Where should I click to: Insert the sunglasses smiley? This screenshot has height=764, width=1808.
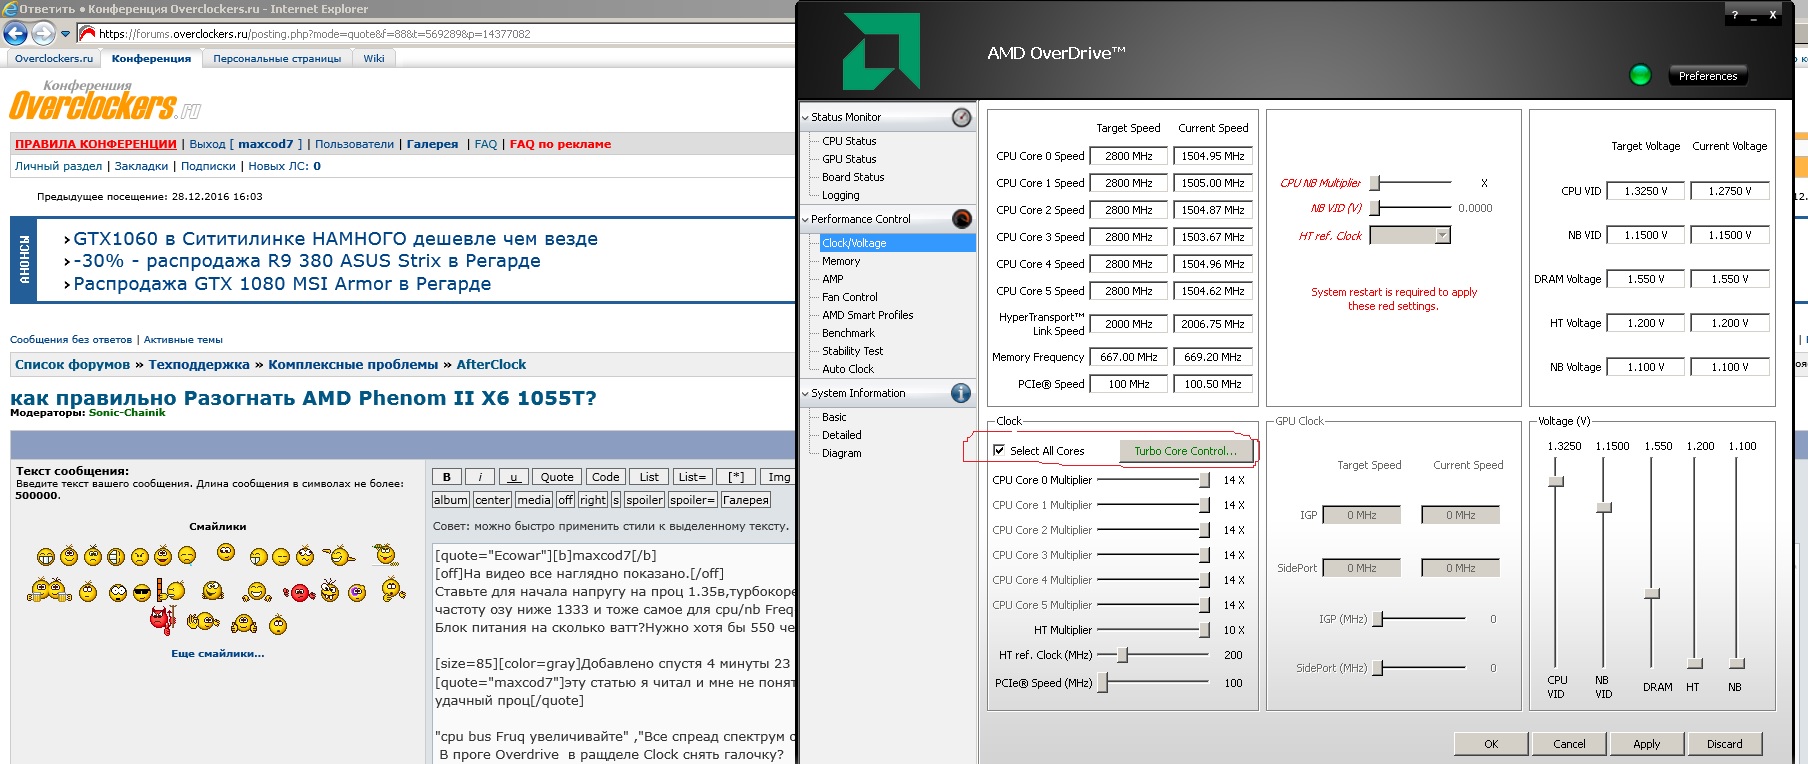(x=141, y=593)
